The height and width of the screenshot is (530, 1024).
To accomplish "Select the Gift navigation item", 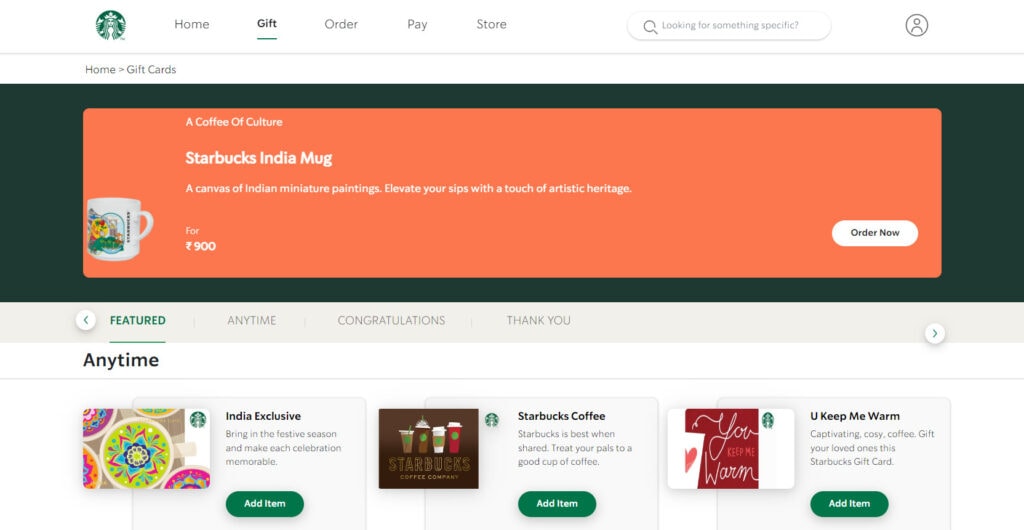I will coord(266,23).
